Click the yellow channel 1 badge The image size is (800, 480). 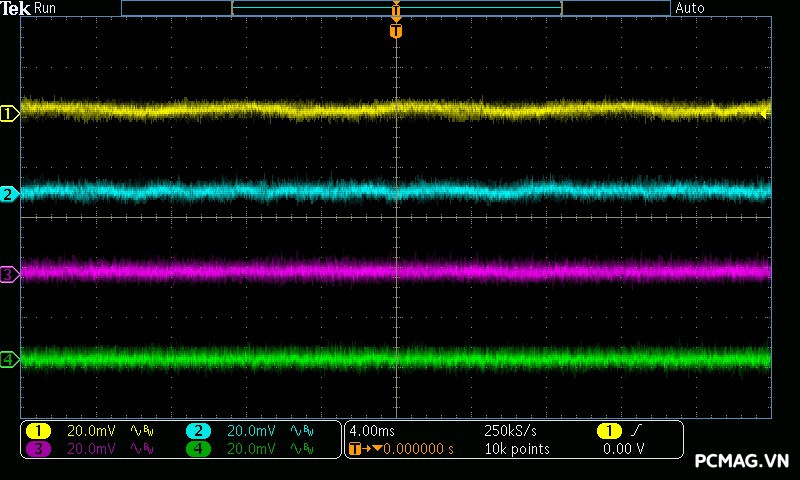(38, 430)
